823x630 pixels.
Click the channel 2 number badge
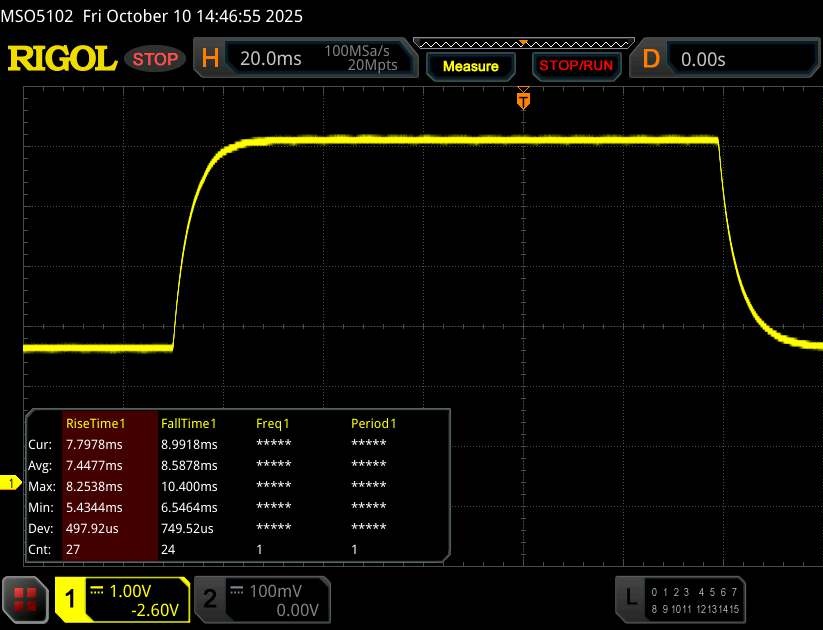point(209,598)
